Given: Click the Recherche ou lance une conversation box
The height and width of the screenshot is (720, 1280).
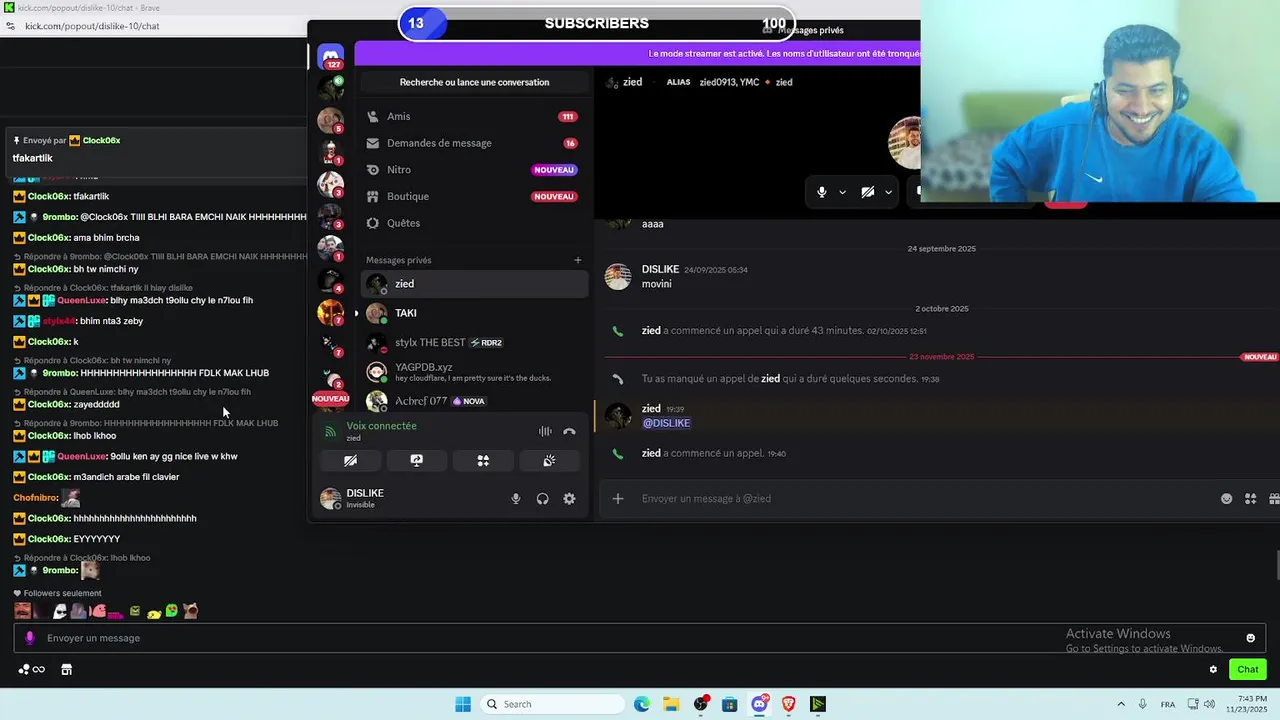Looking at the screenshot, I should (474, 82).
